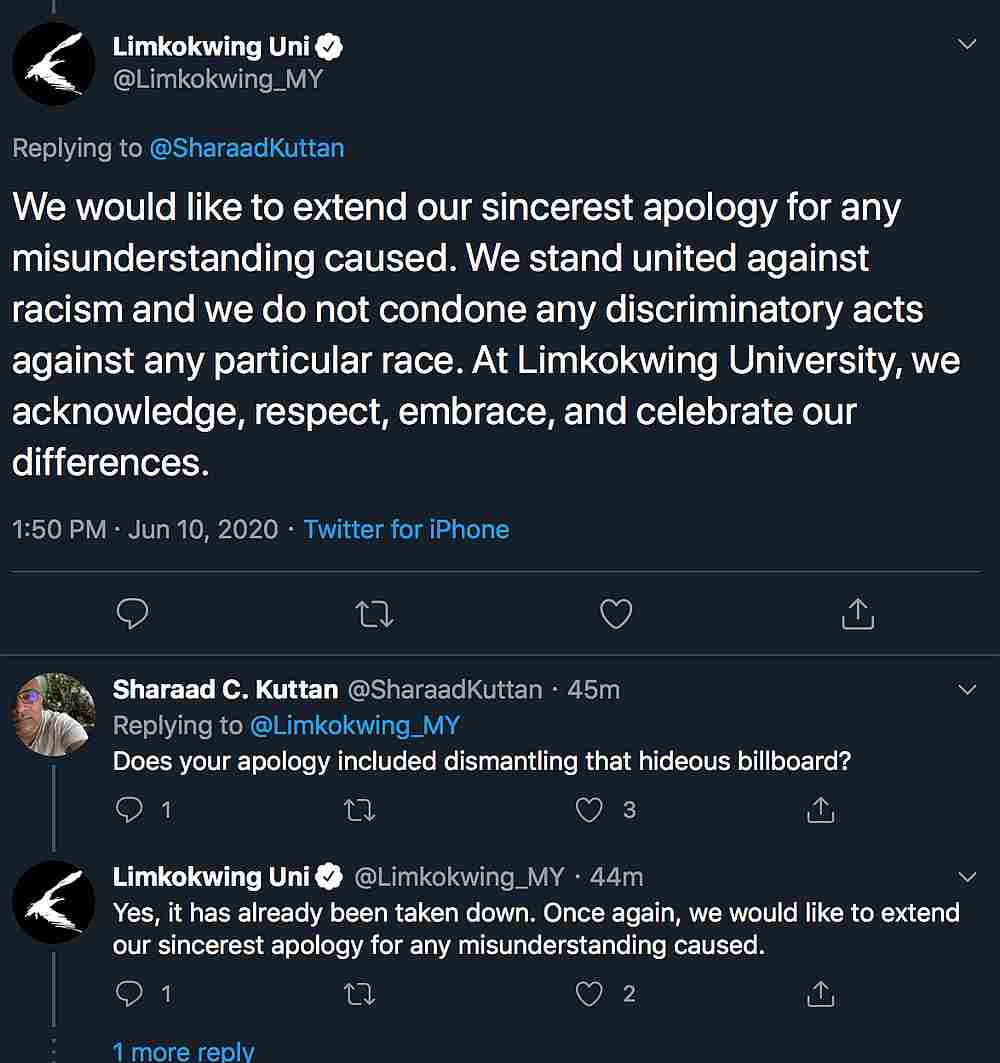Retweet Sharaad Kuttan's reply
The image size is (1000, 1063).
point(359,810)
